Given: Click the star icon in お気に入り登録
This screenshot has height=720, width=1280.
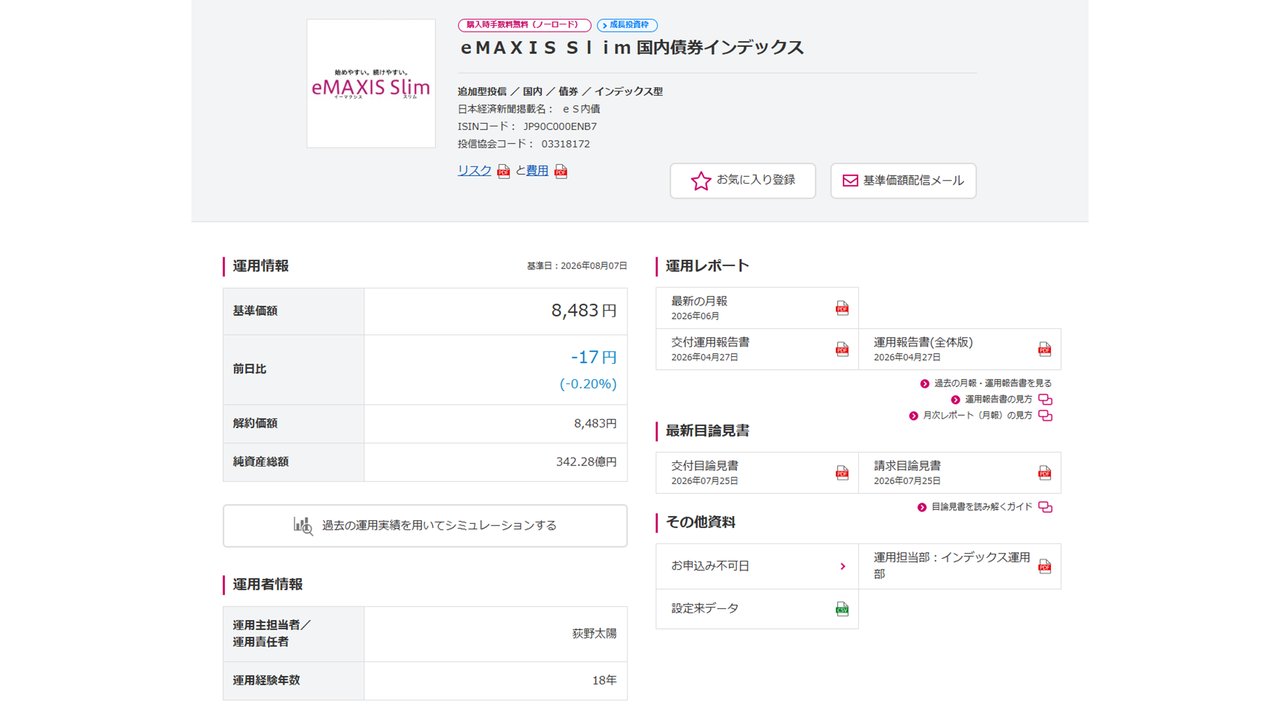Looking at the screenshot, I should tap(701, 181).
